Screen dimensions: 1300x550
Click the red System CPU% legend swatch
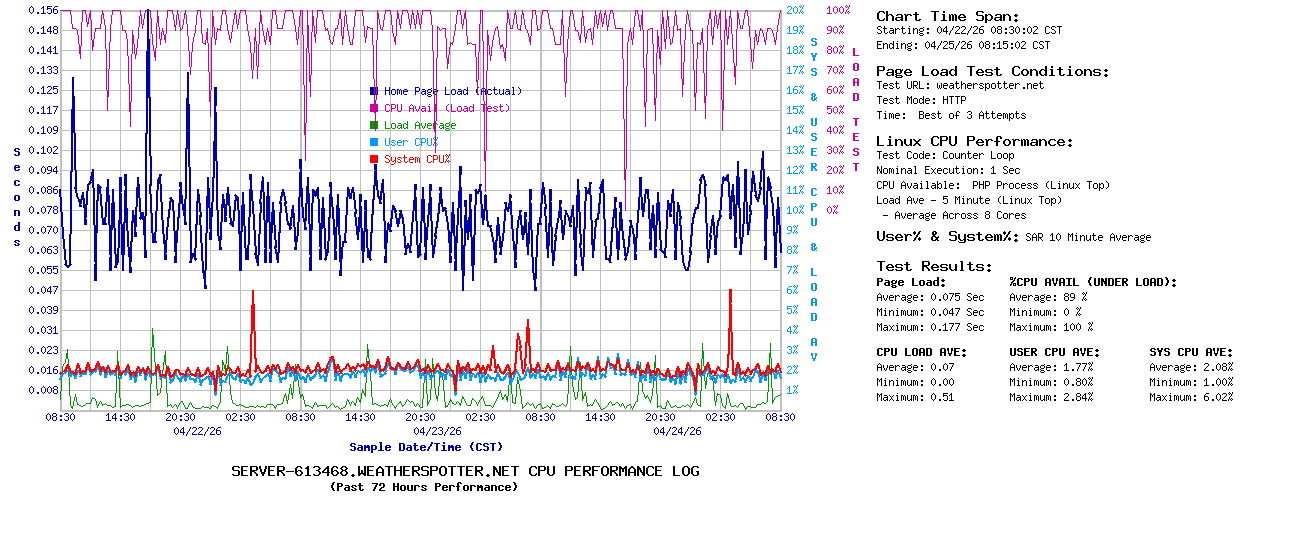point(374,159)
